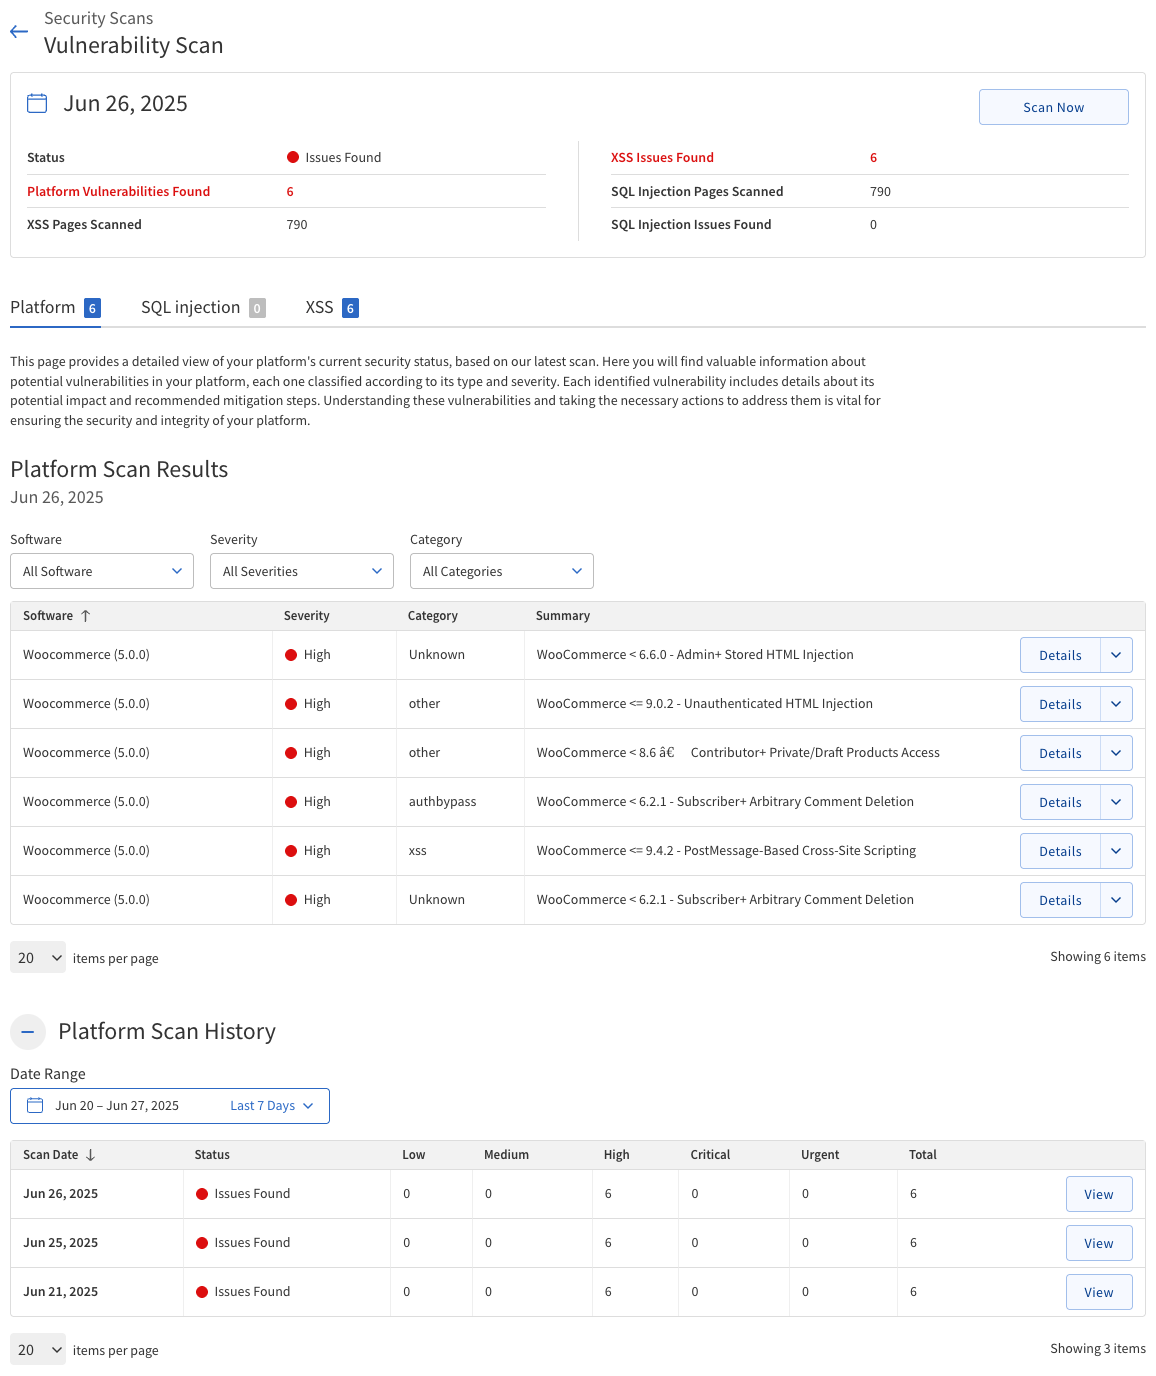Viewport: 1156px width, 1376px height.
Task: Click the "Jun 21, 2025" scan date cell
Action: [61, 1292]
